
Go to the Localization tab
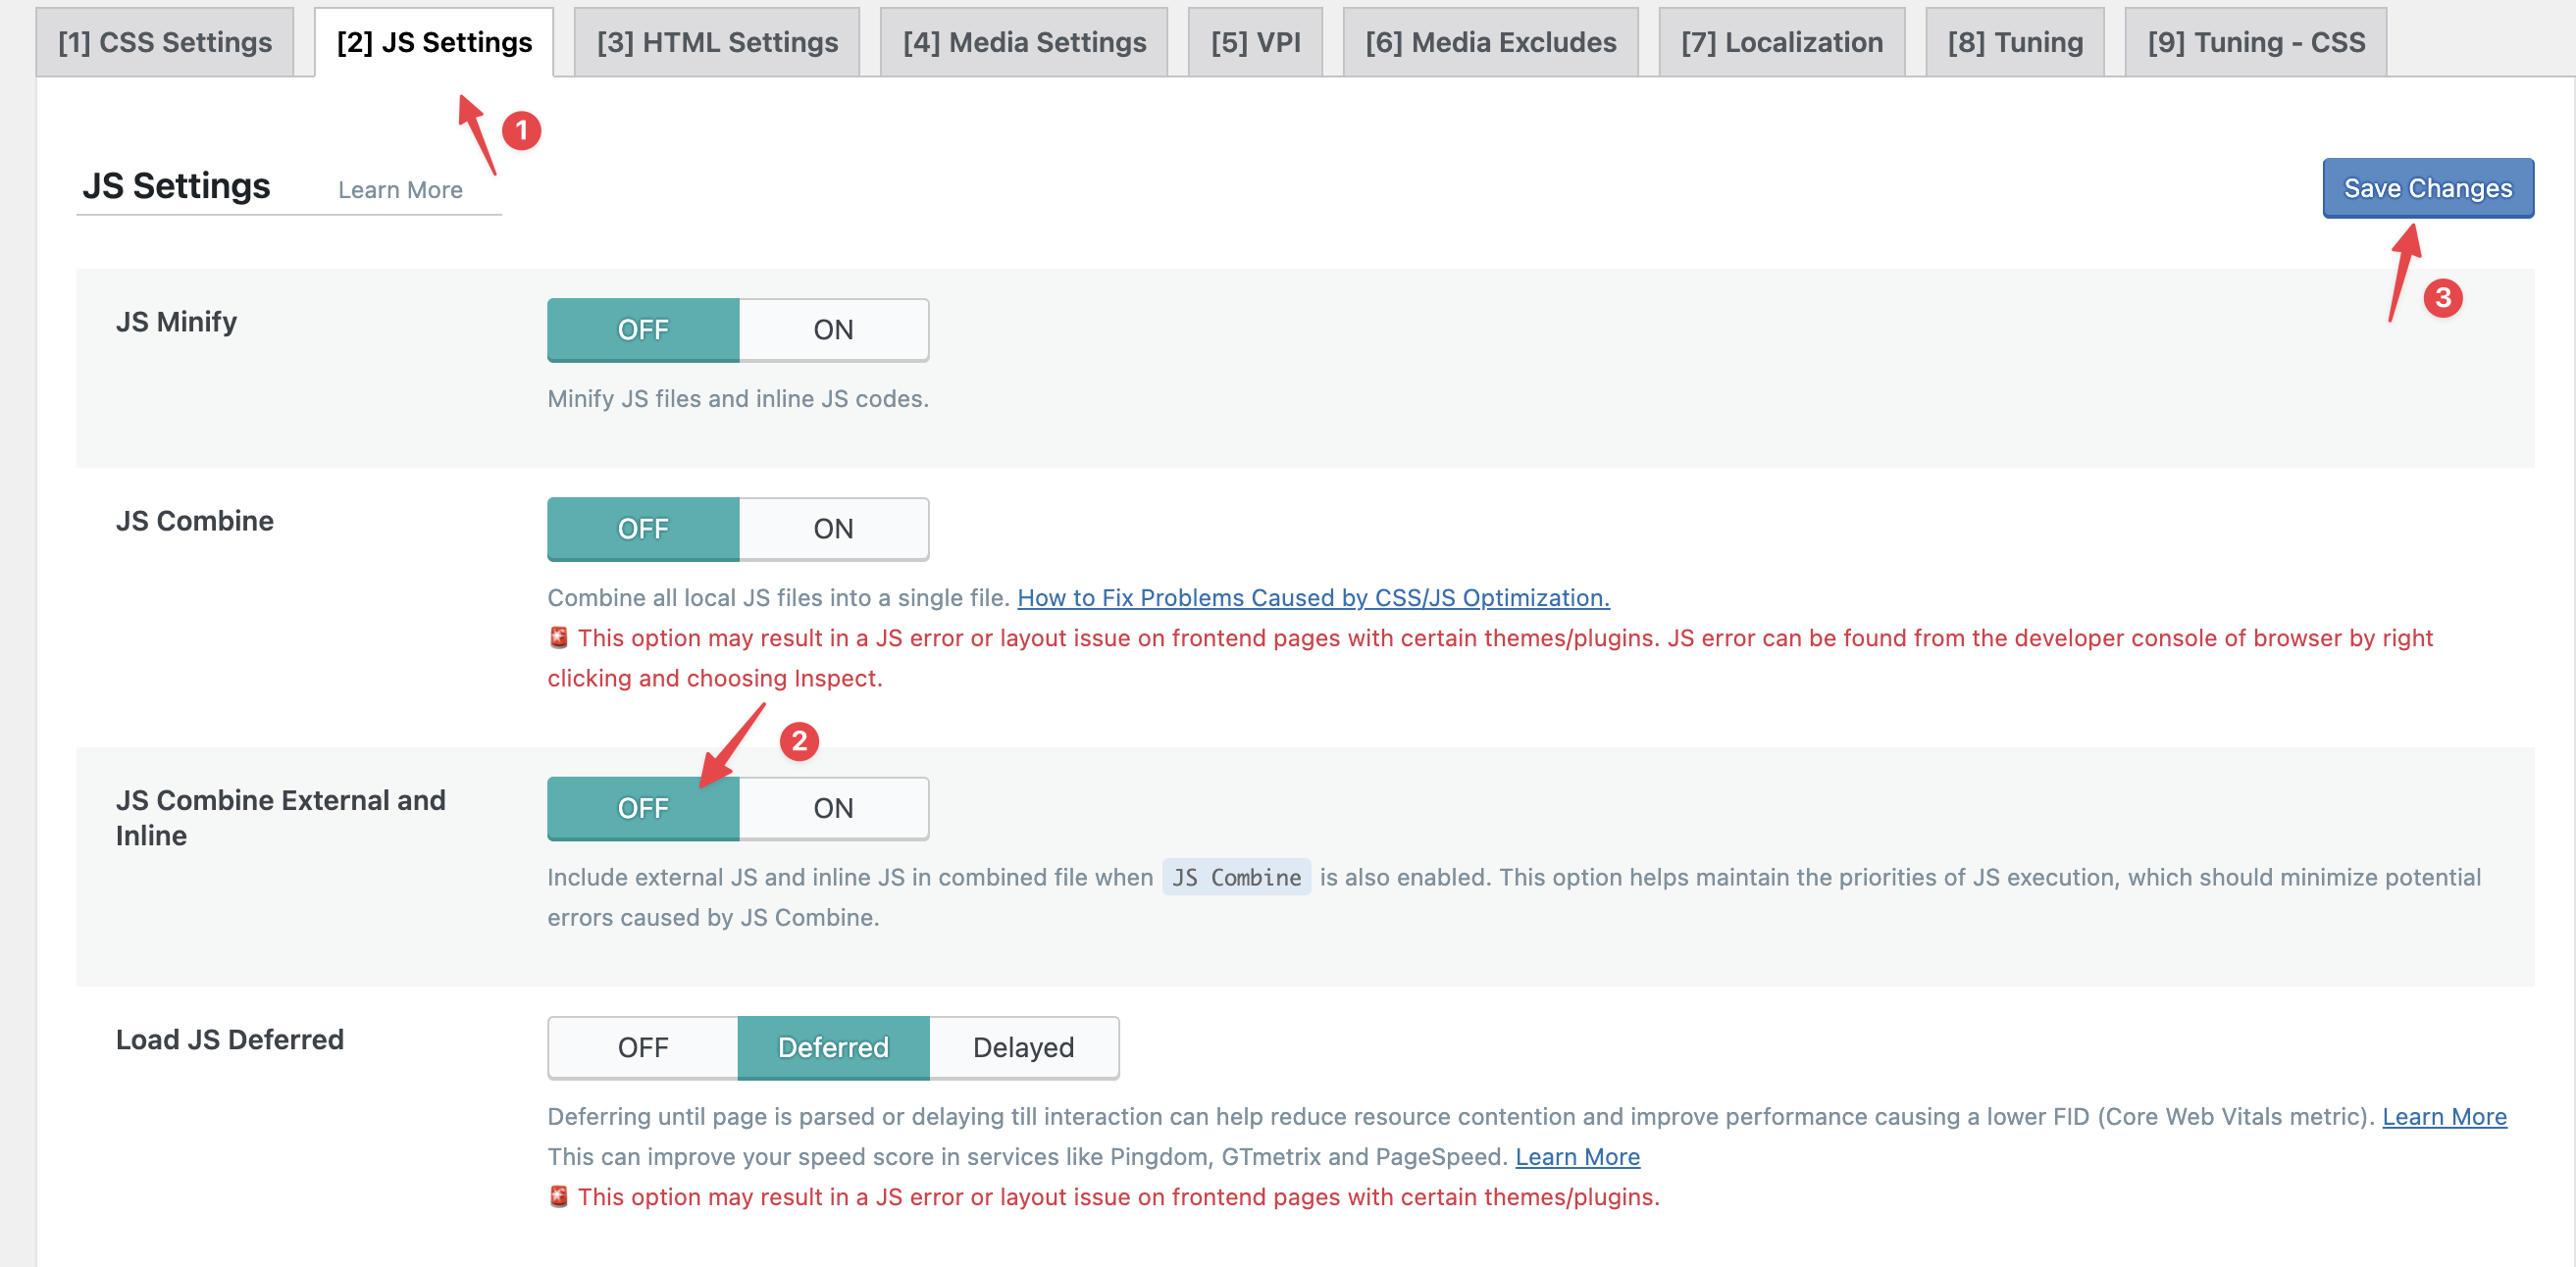pyautogui.click(x=1780, y=42)
